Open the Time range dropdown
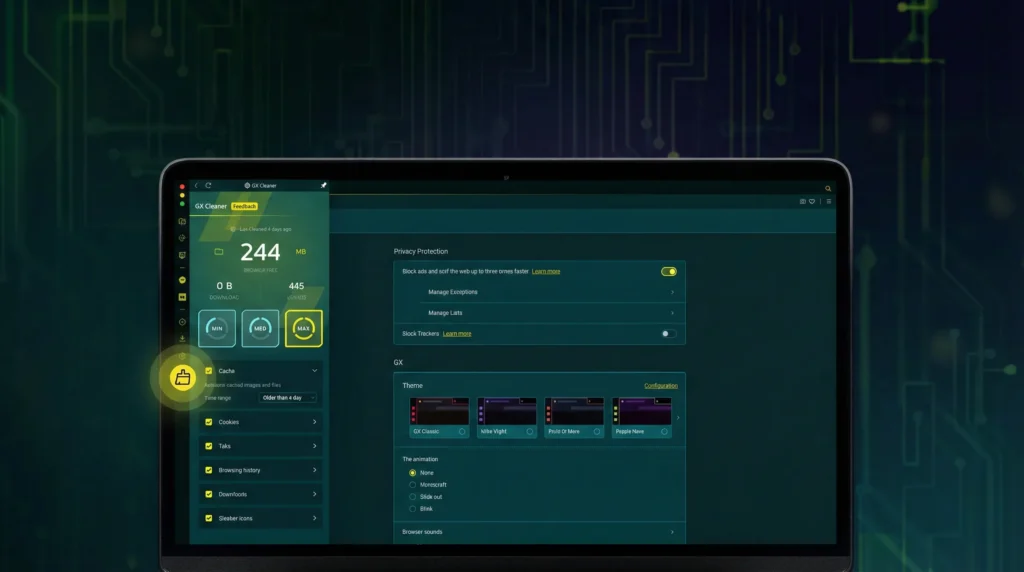Viewport: 1024px width, 572px height. [288, 398]
